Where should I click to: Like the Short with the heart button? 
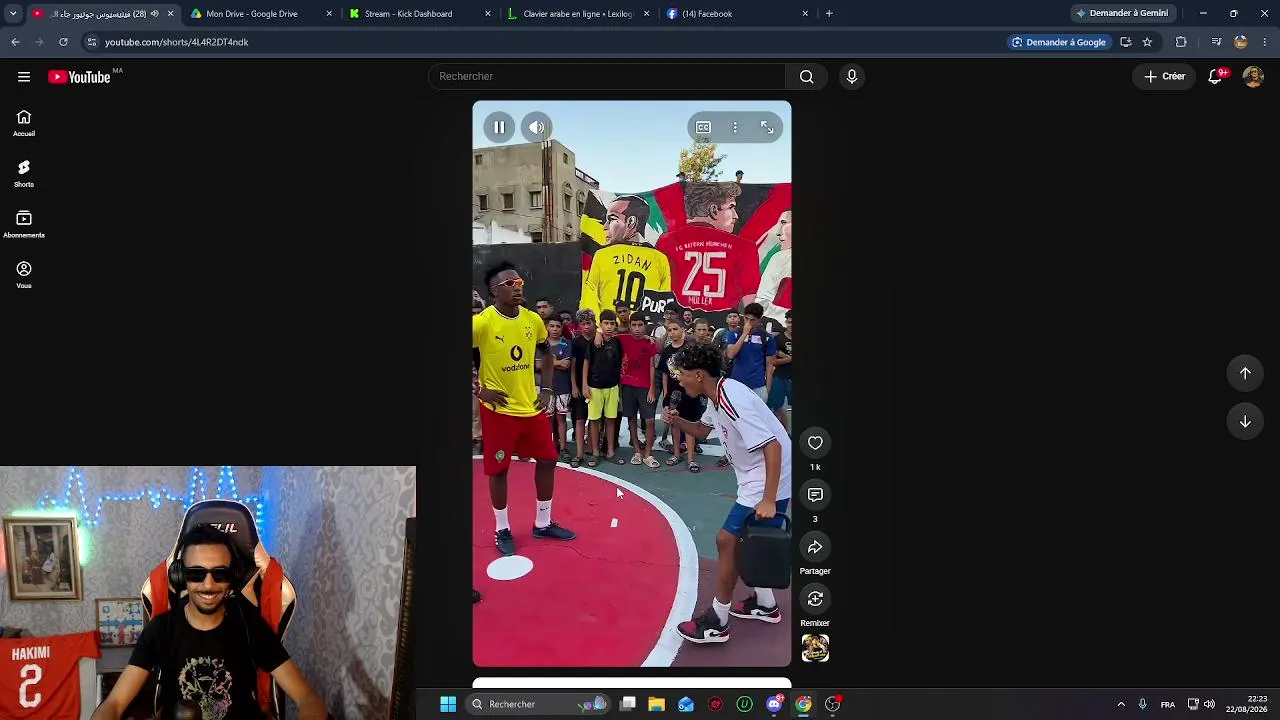coord(815,443)
